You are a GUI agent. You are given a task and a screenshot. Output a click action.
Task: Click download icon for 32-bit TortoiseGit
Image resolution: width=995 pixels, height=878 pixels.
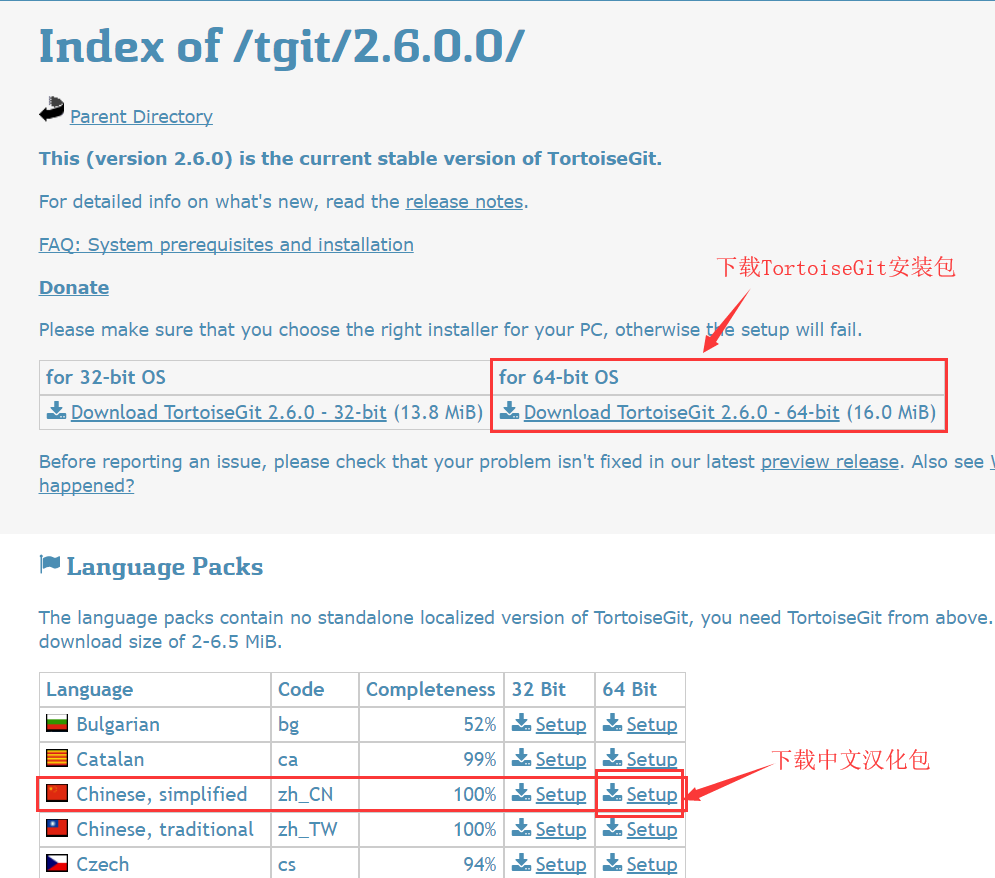coord(56,410)
